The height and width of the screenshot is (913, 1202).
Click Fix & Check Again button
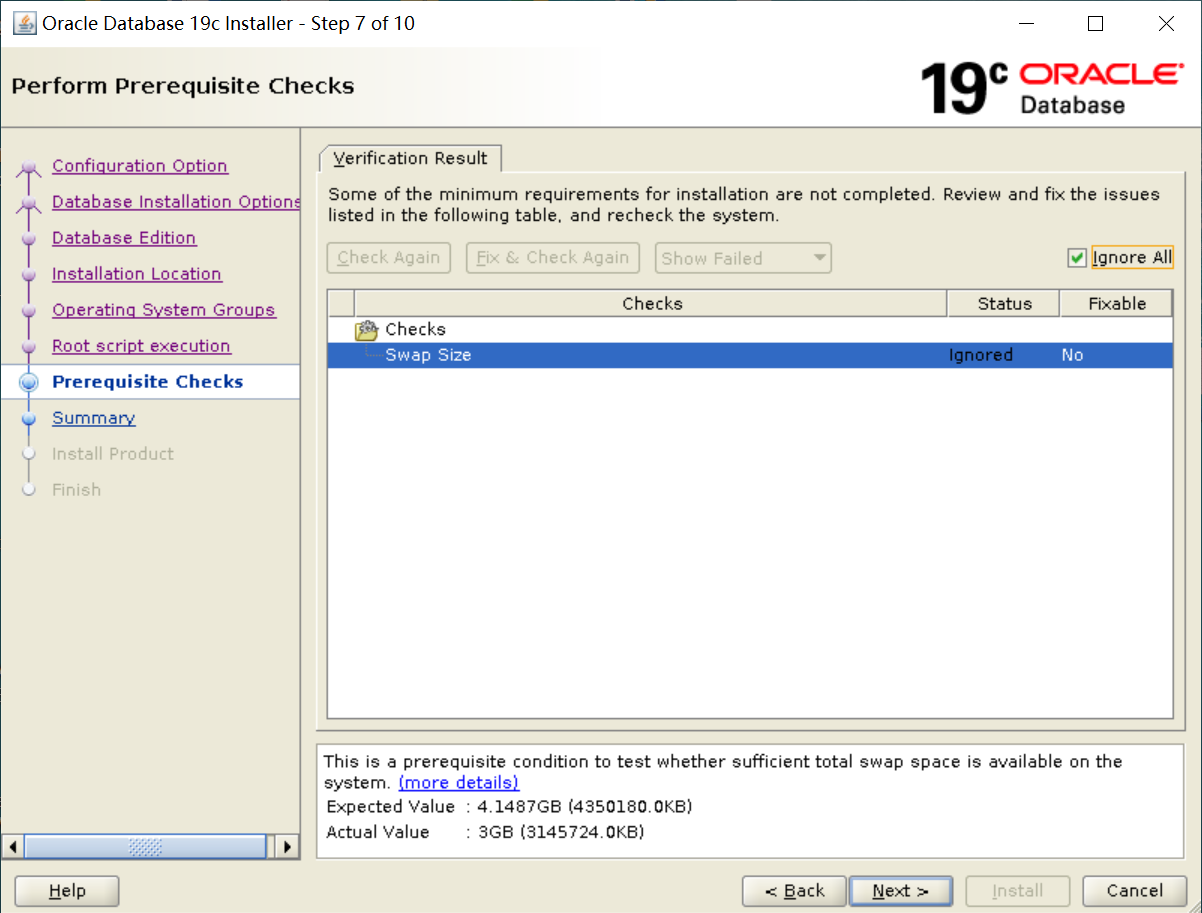[x=553, y=258]
